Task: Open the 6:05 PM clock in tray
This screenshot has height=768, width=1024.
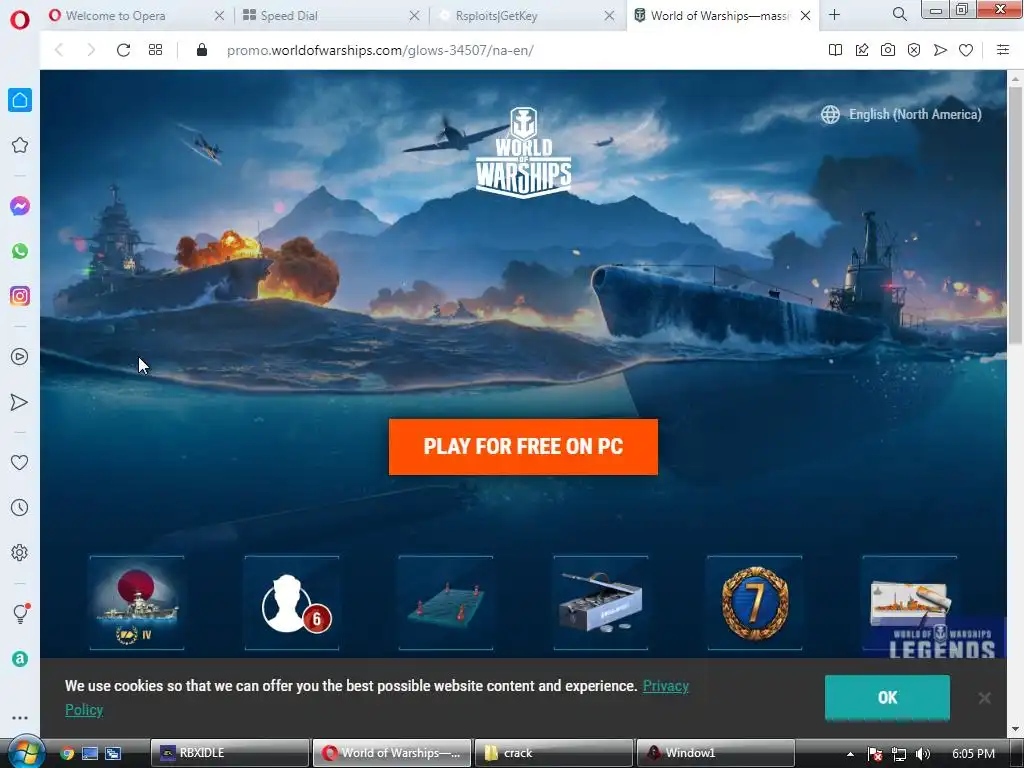Action: (x=973, y=754)
